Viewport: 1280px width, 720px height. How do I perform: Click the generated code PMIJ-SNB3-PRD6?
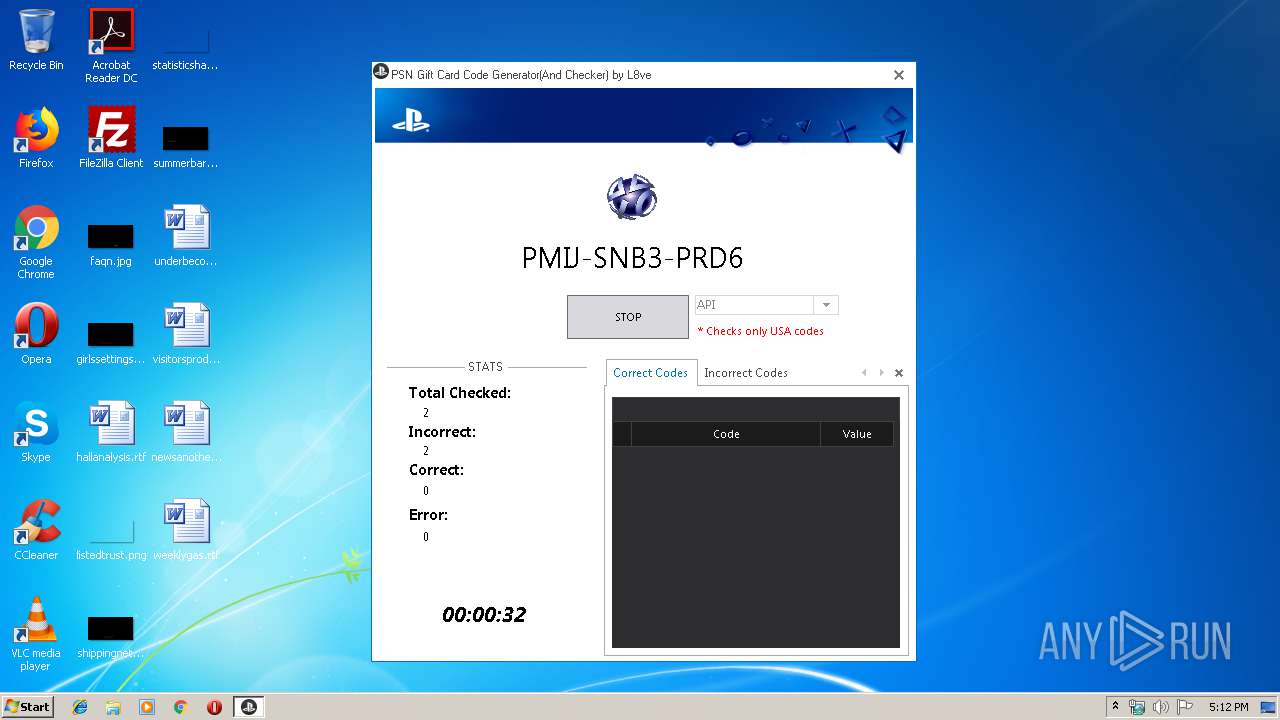(632, 258)
